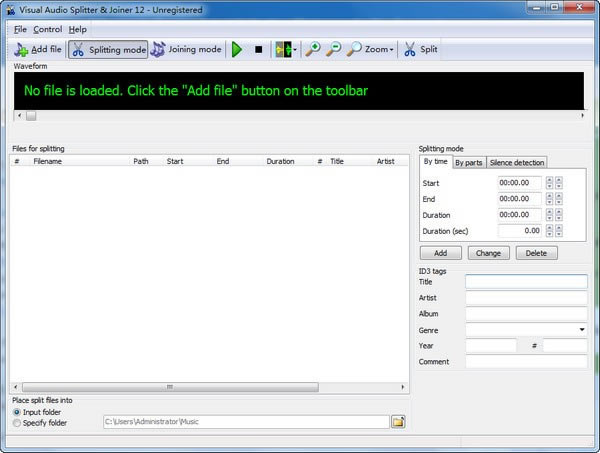
Task: Click the End time field
Action: (x=519, y=199)
